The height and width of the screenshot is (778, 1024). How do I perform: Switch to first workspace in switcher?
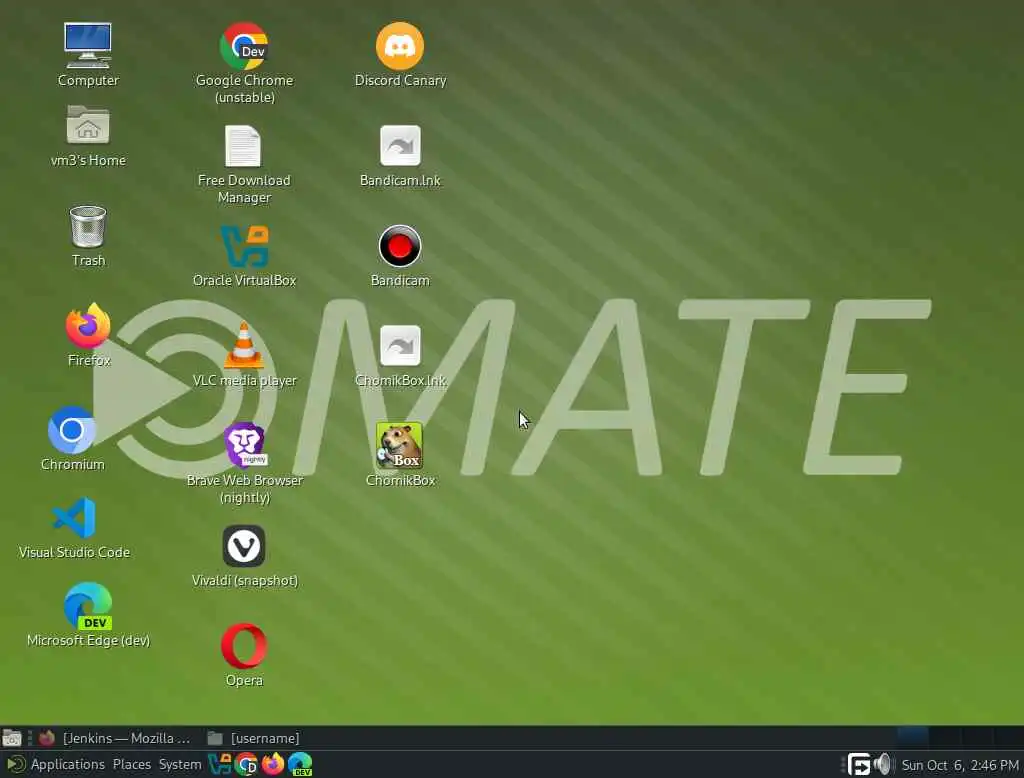tap(912, 738)
